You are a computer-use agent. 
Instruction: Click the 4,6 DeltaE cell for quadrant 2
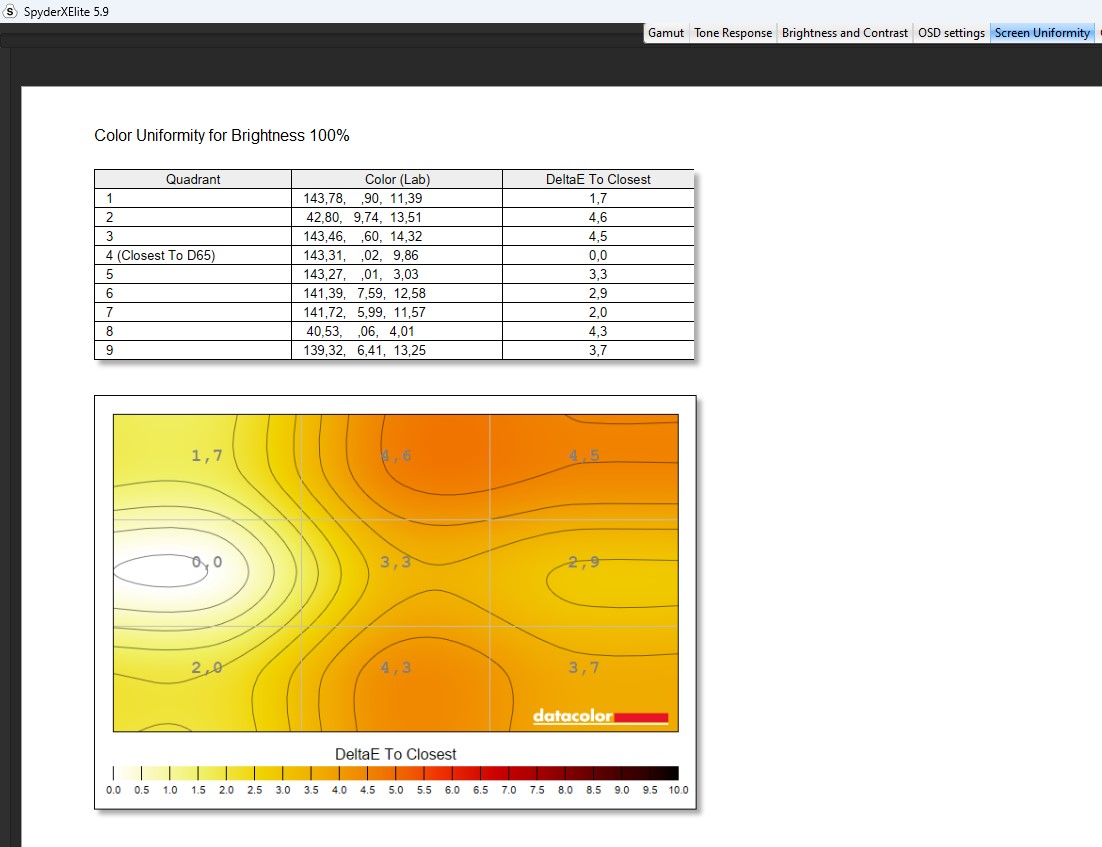pyautogui.click(x=598, y=217)
